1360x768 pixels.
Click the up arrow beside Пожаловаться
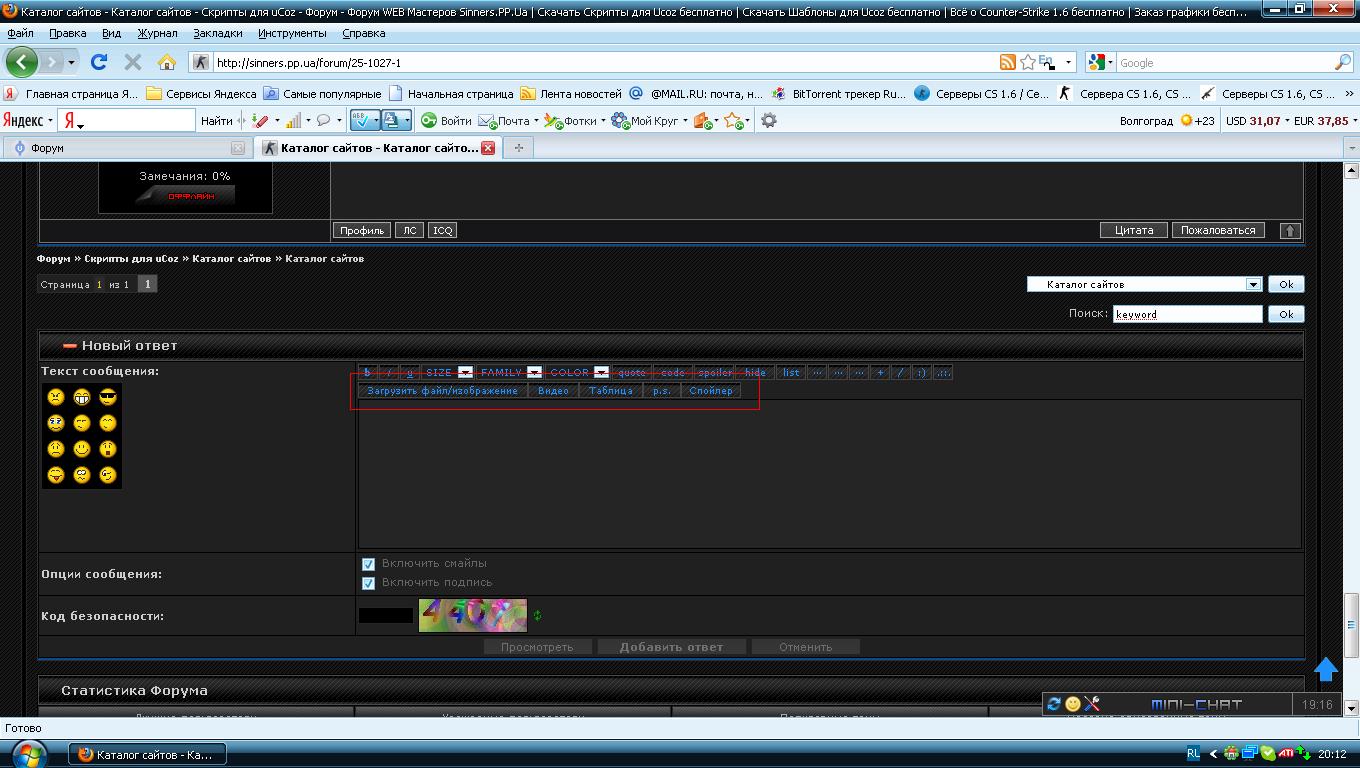coord(1290,230)
